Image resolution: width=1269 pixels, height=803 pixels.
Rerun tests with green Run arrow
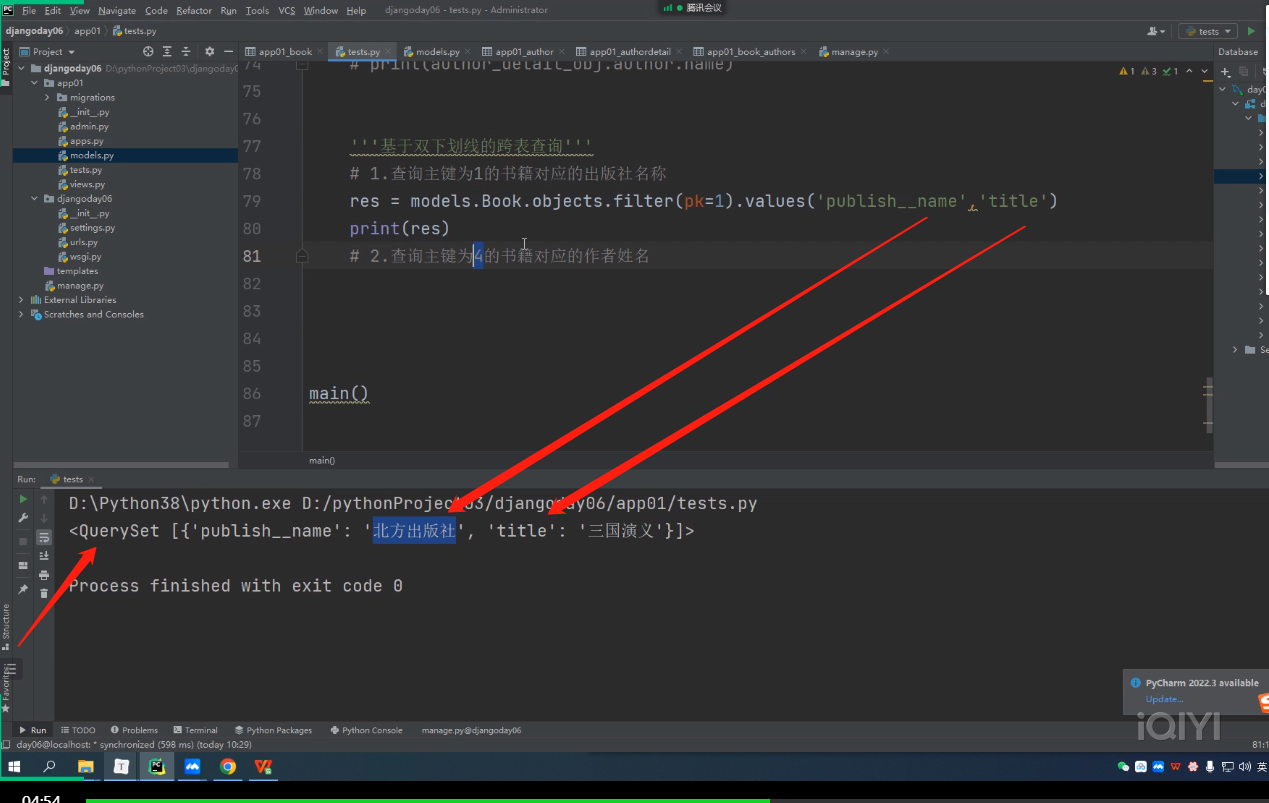23,498
